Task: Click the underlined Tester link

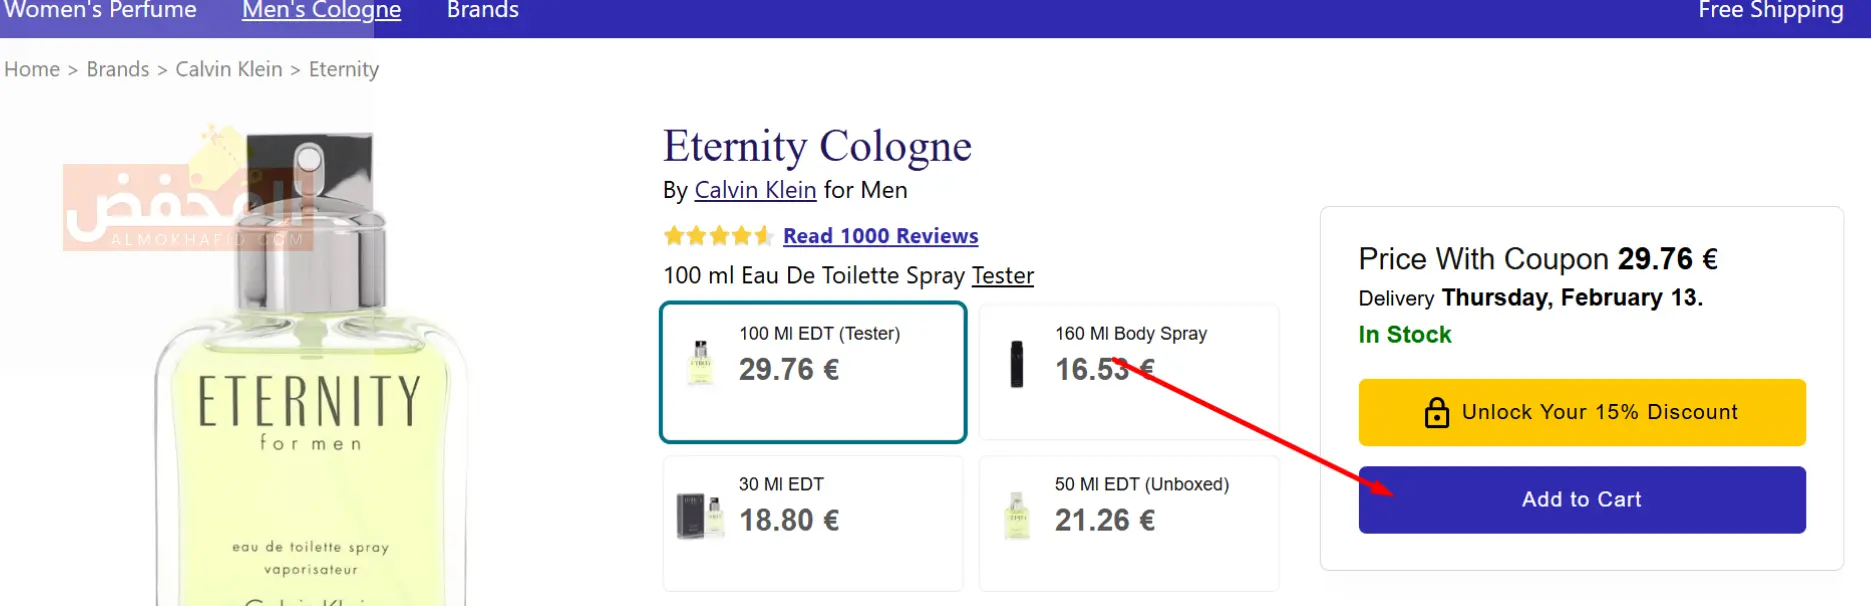Action: [1002, 276]
